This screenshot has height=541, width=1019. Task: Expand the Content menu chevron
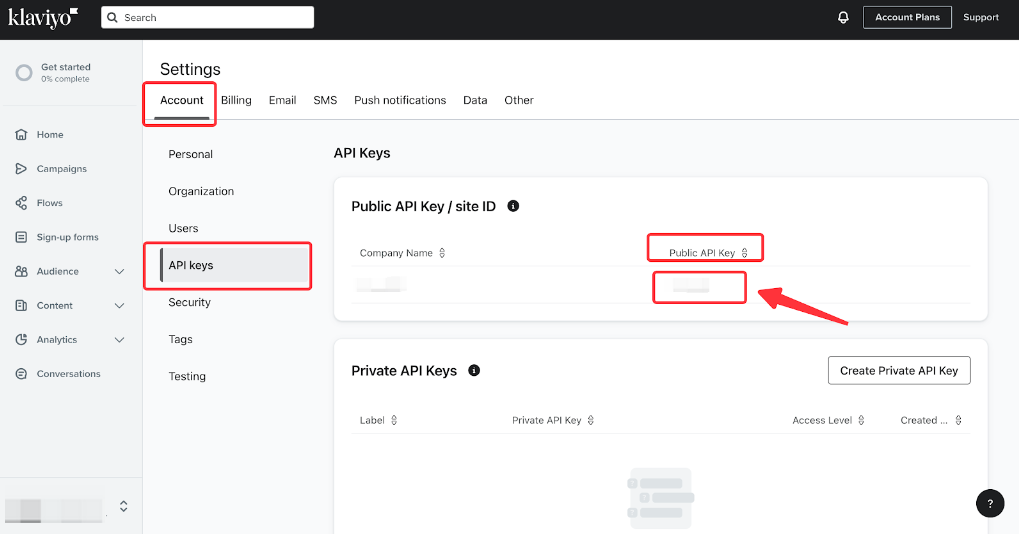click(120, 305)
